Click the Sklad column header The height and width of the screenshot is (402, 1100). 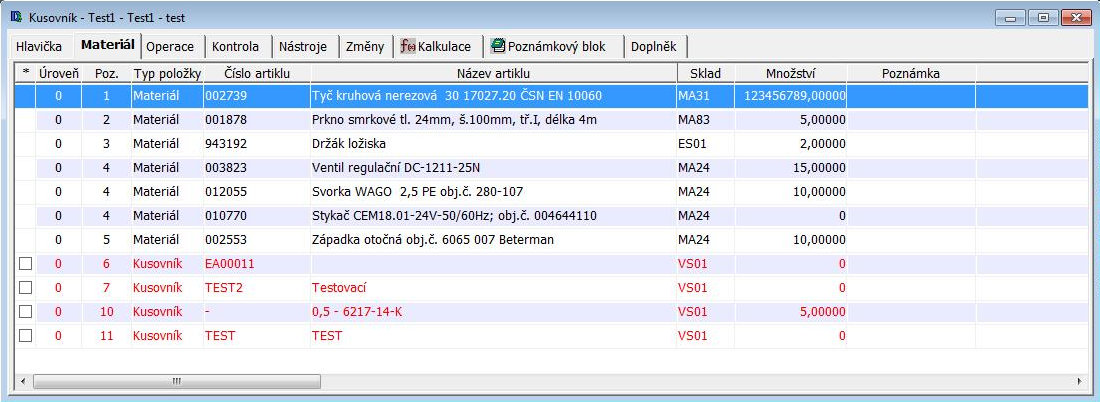coord(705,73)
